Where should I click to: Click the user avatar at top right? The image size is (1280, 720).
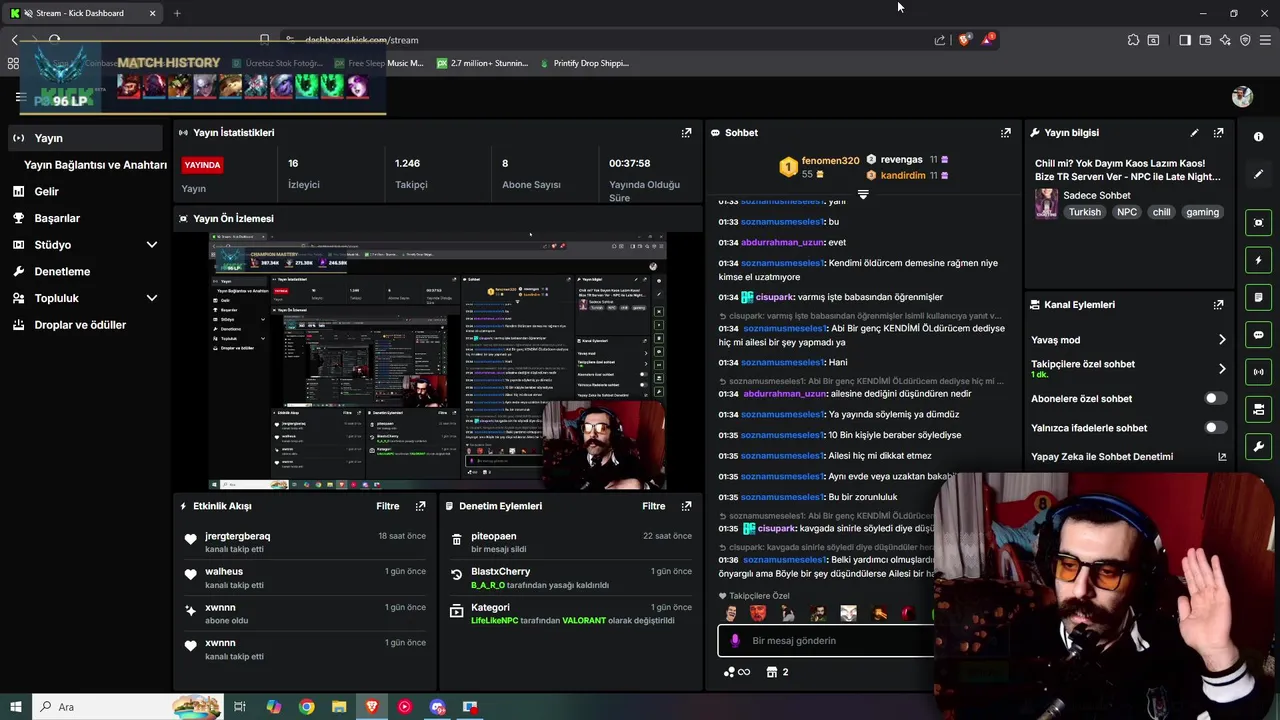click(x=1242, y=96)
